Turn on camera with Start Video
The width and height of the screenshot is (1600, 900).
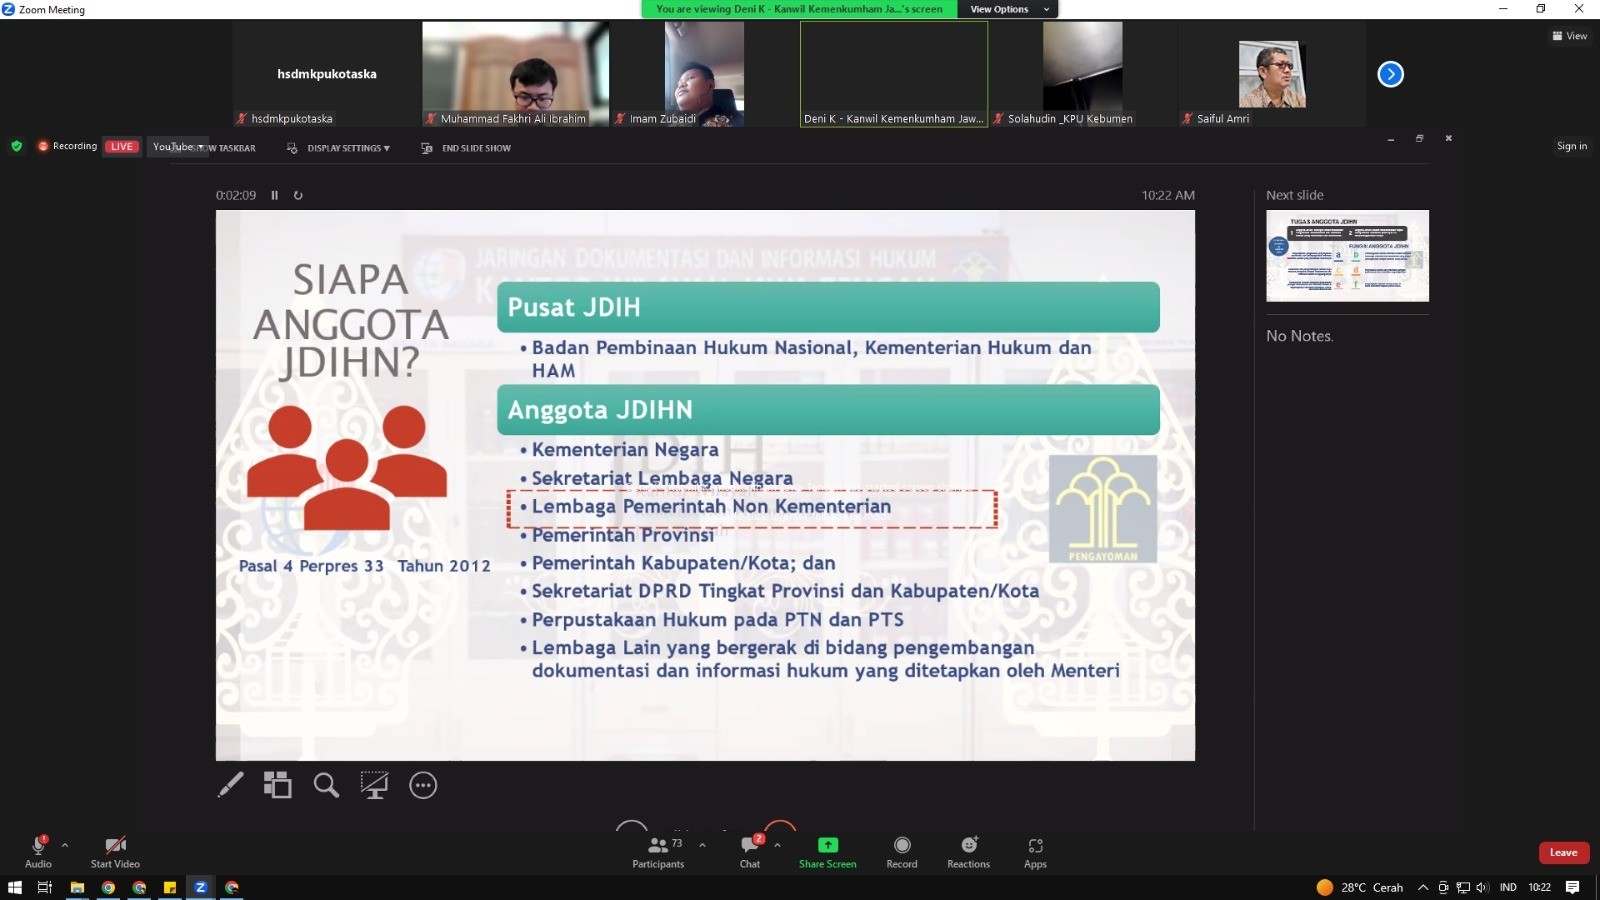(x=115, y=851)
